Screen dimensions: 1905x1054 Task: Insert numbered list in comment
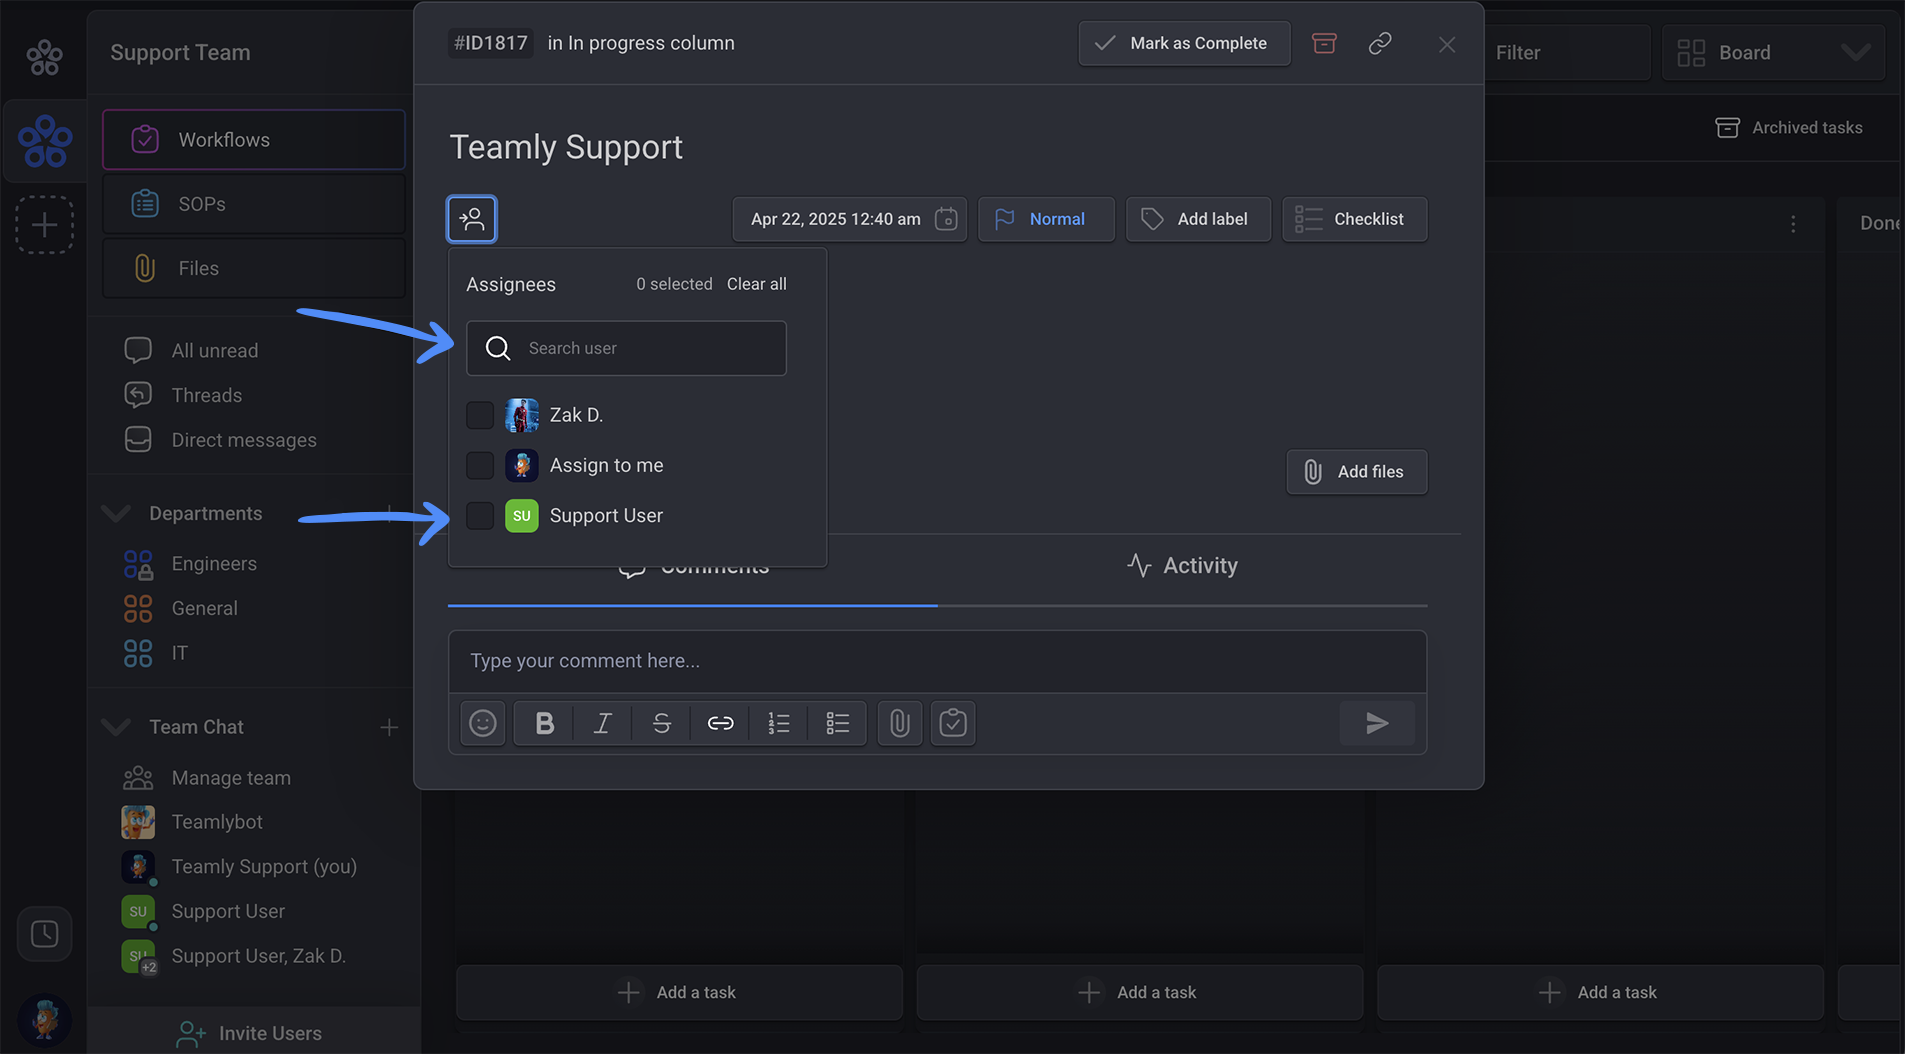coord(779,723)
